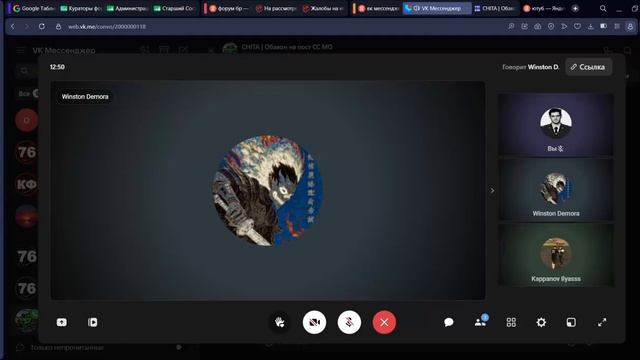The image size is (640, 360).
Task: Reload the current page
Action: click(x=42, y=26)
